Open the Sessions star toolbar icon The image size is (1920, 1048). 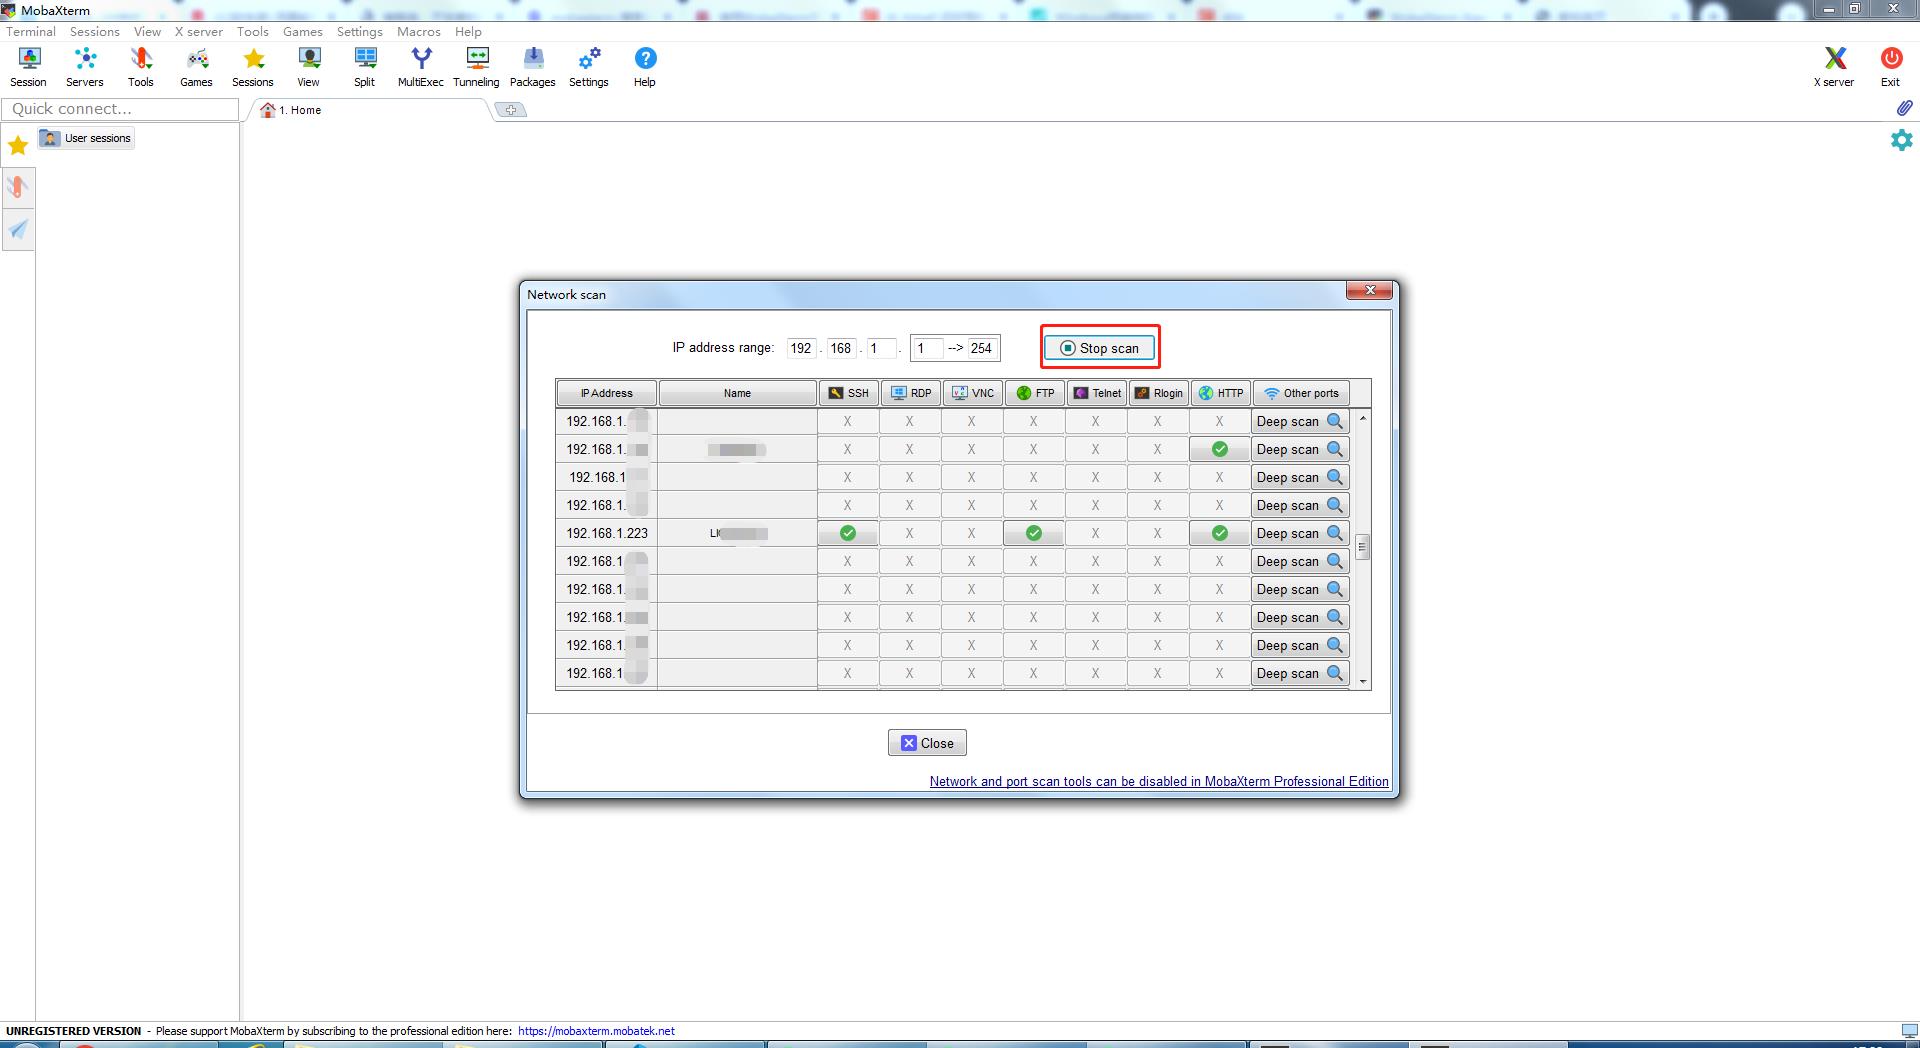point(253,67)
